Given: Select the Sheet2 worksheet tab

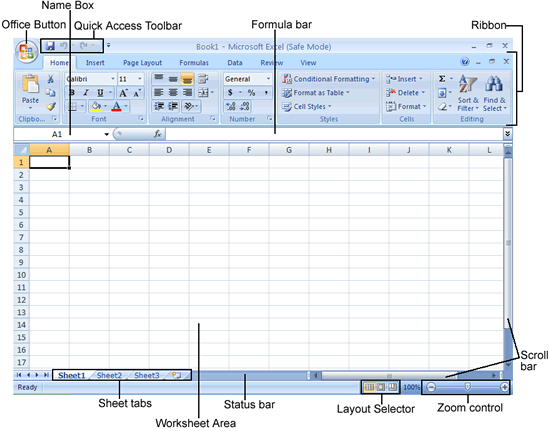Looking at the screenshot, I should point(109,376).
